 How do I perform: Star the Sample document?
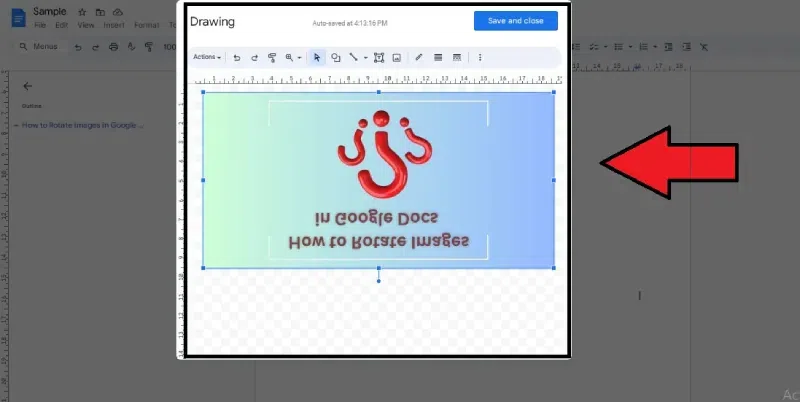coord(82,12)
